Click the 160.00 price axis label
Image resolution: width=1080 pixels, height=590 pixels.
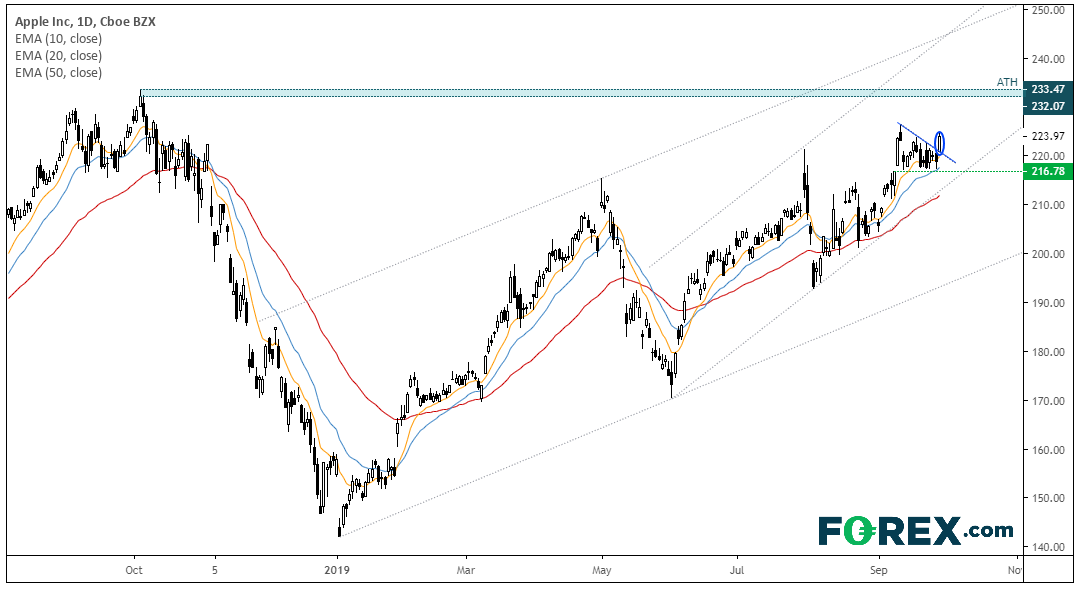coord(1048,450)
